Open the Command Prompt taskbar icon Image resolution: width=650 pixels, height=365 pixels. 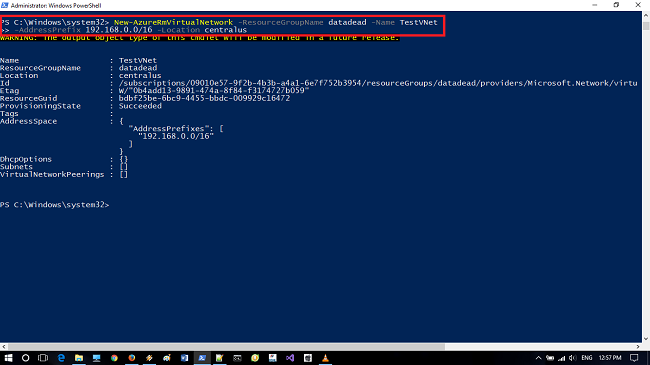(237, 358)
